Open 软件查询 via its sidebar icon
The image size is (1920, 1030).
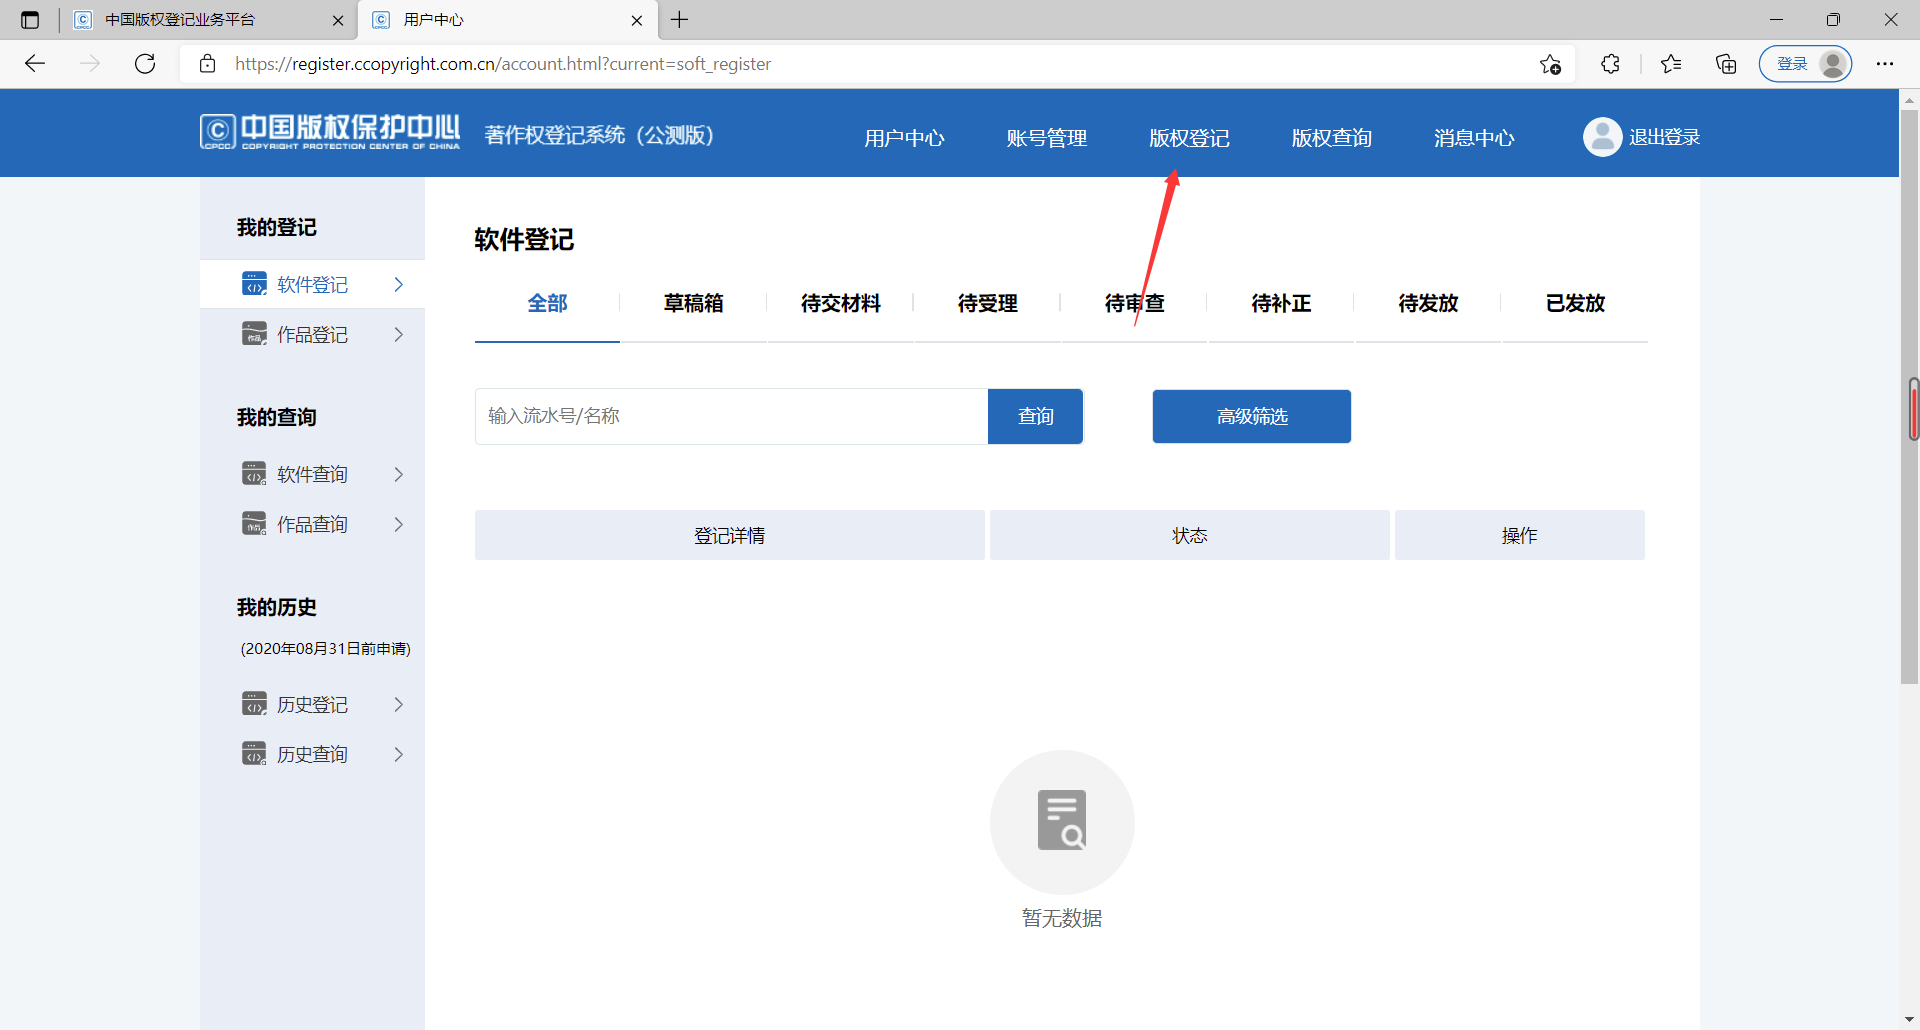tap(253, 473)
